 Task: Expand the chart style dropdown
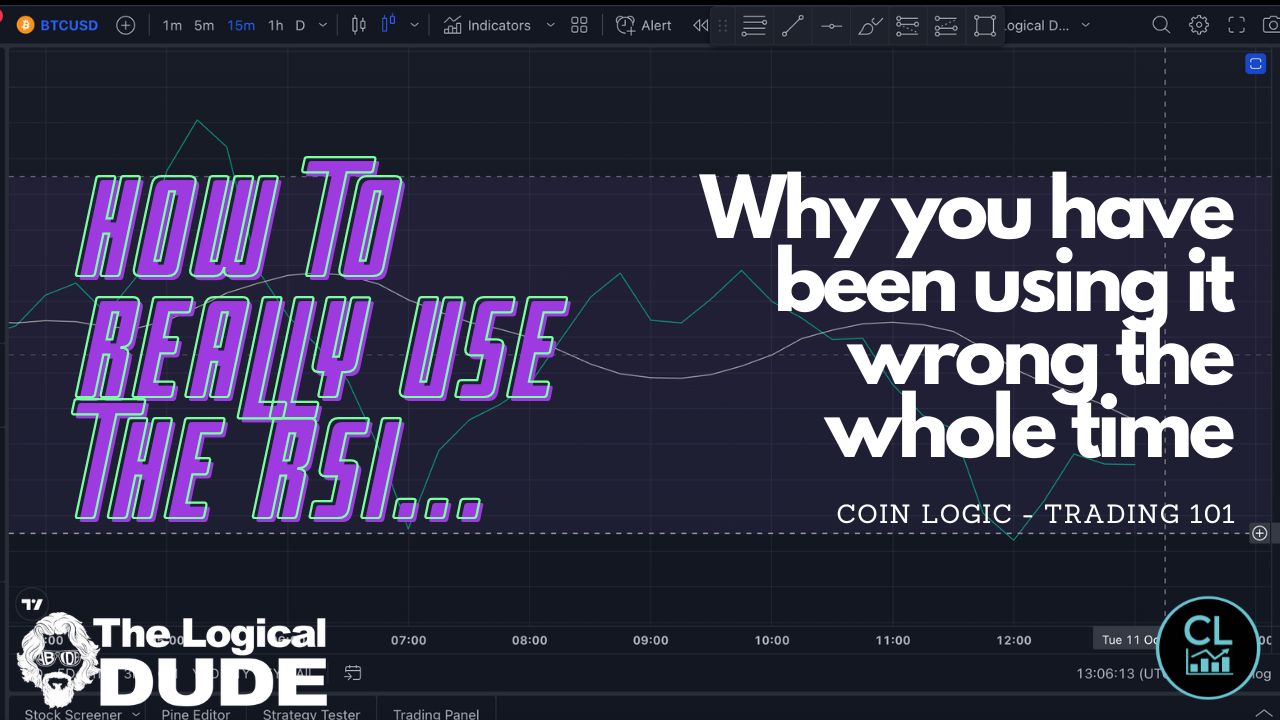pyautogui.click(x=414, y=25)
